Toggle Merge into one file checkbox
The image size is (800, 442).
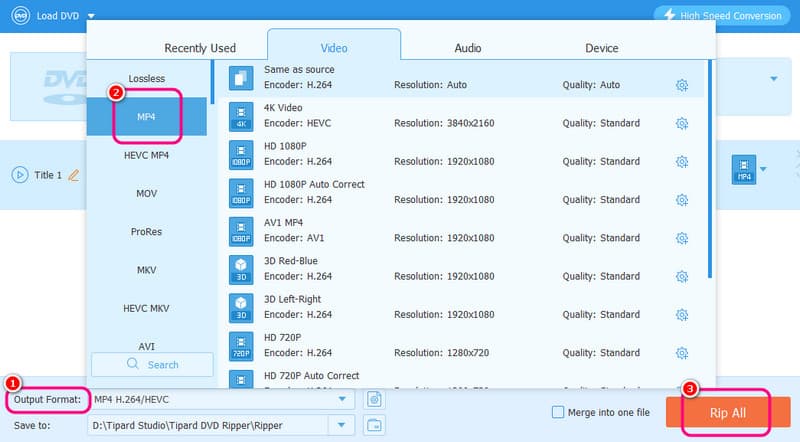[x=558, y=412]
